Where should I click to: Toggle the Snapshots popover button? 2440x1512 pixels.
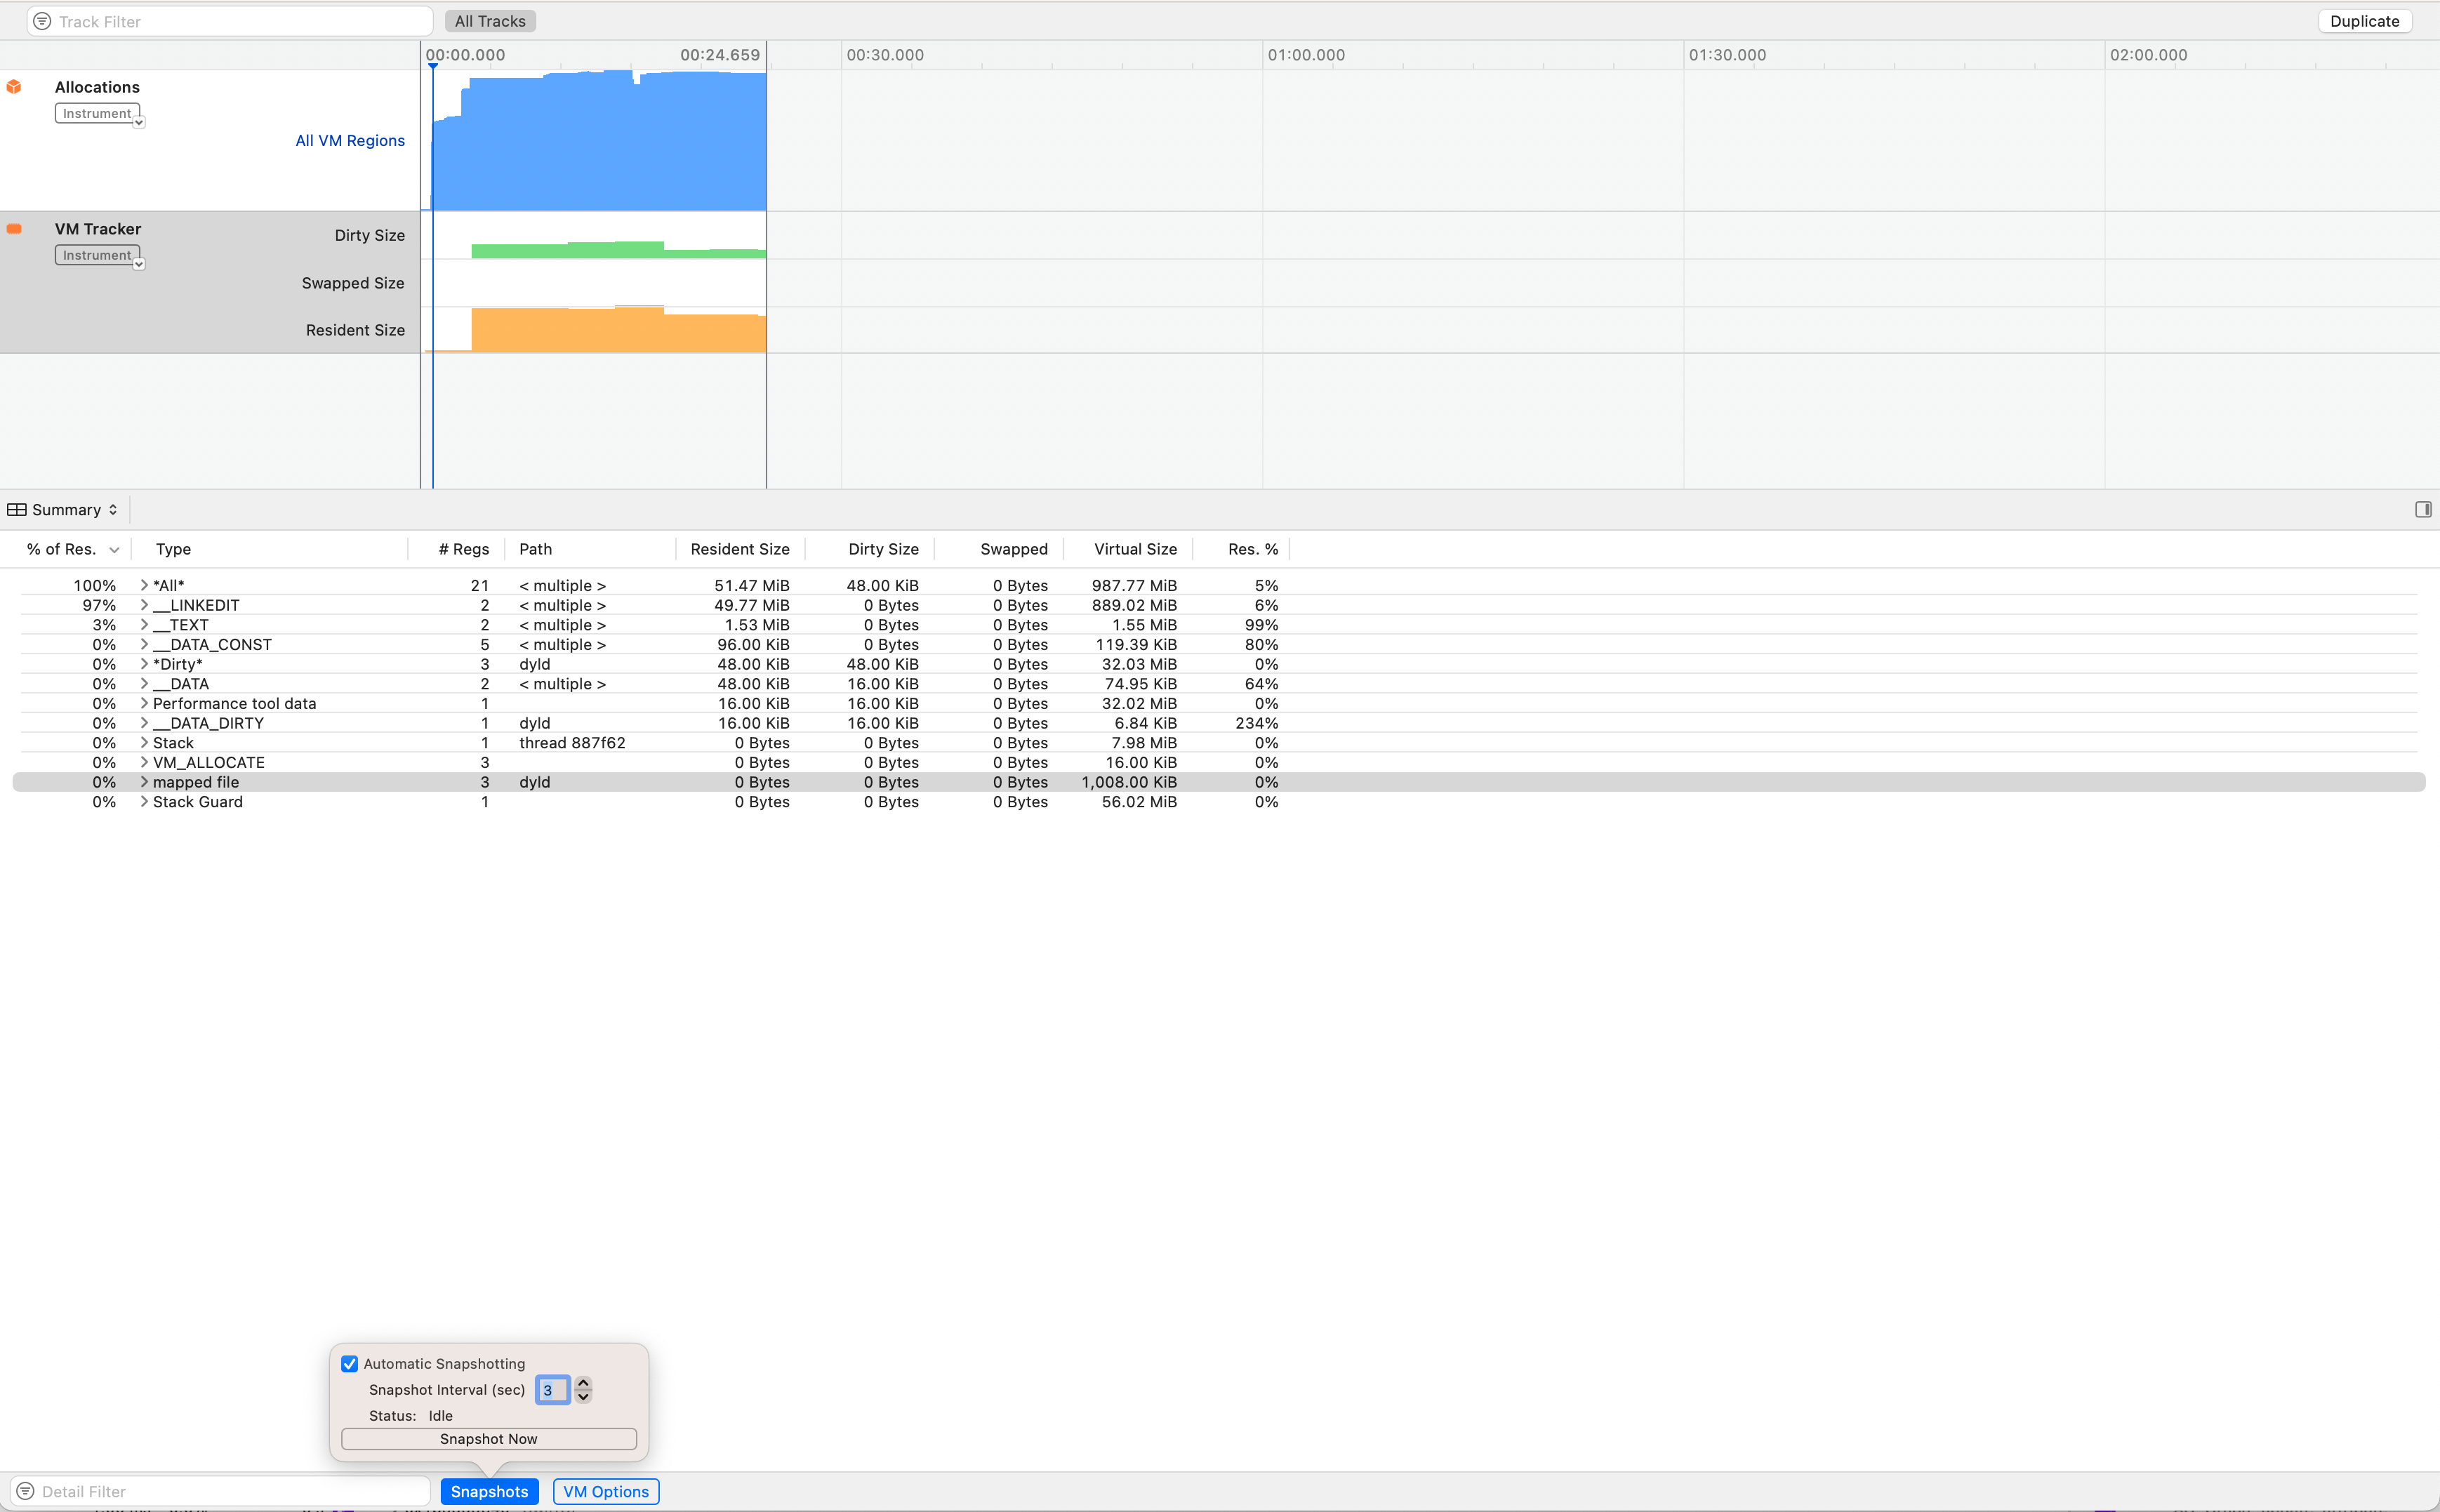[489, 1491]
